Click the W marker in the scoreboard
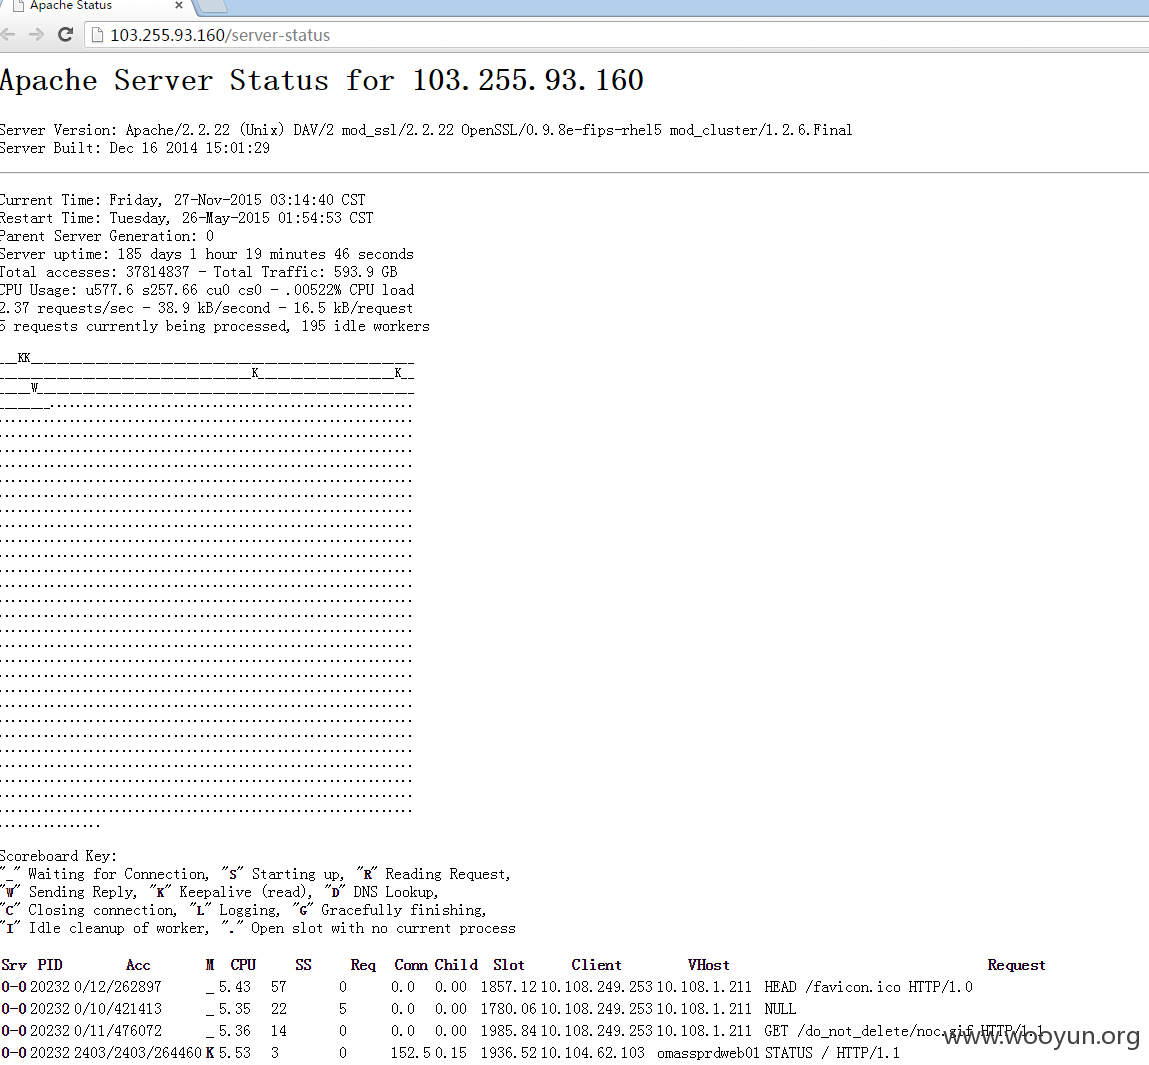 click(x=34, y=388)
